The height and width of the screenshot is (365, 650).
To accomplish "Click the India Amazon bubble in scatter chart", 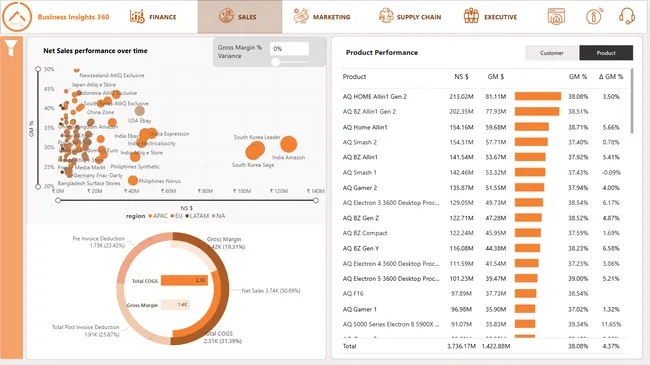I will pos(289,144).
